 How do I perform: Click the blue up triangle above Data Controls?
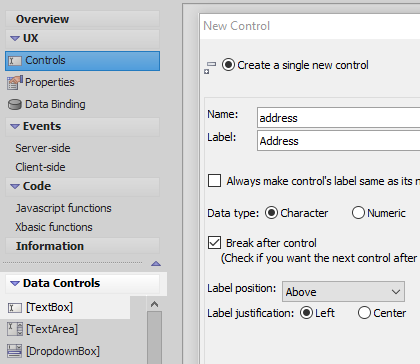tap(156, 264)
